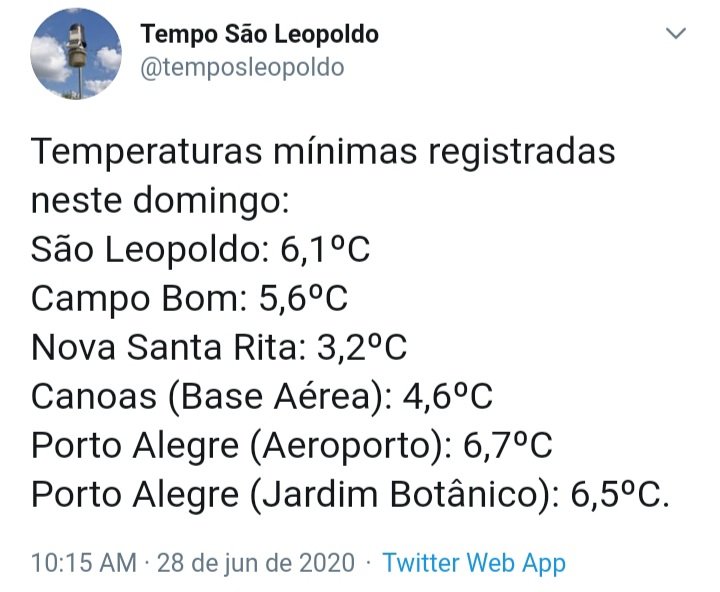Click the 5,6°C temperature value
Screen dimensions: 720x592
(x=304, y=299)
